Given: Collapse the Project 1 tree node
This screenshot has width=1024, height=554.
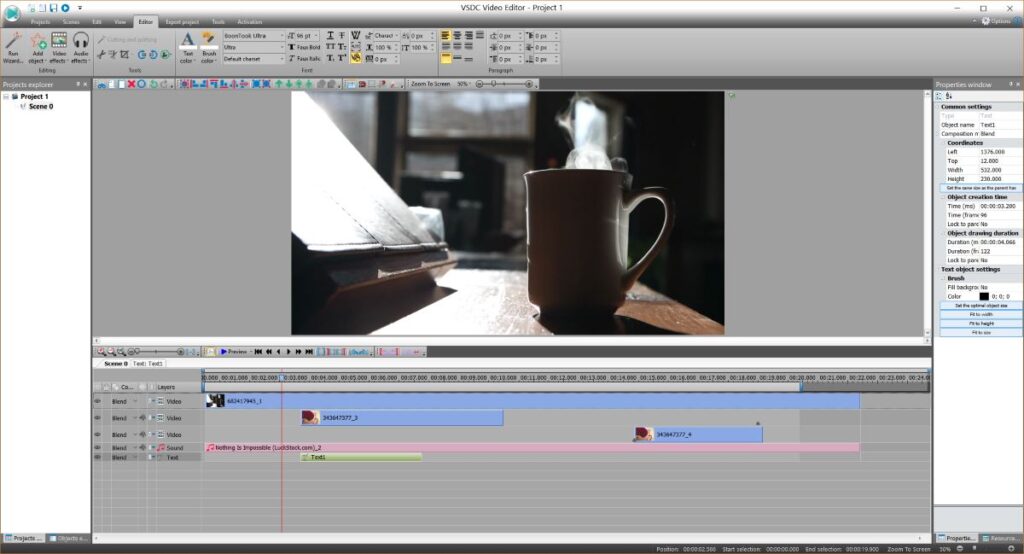Looking at the screenshot, I should [x=7, y=97].
